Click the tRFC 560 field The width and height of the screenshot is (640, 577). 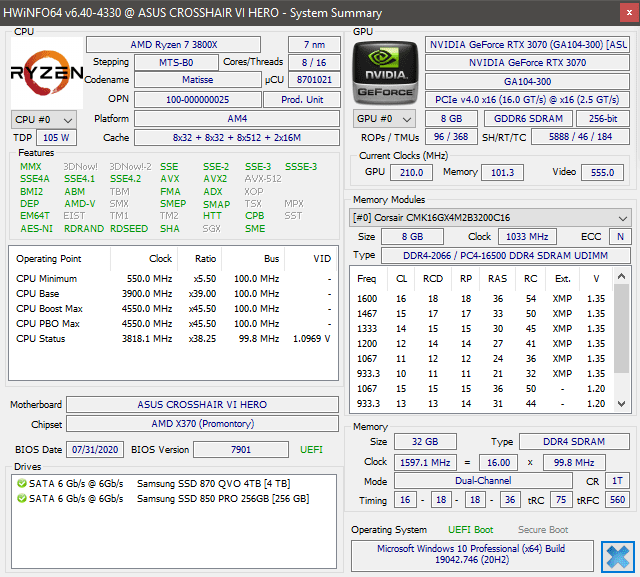pos(617,500)
